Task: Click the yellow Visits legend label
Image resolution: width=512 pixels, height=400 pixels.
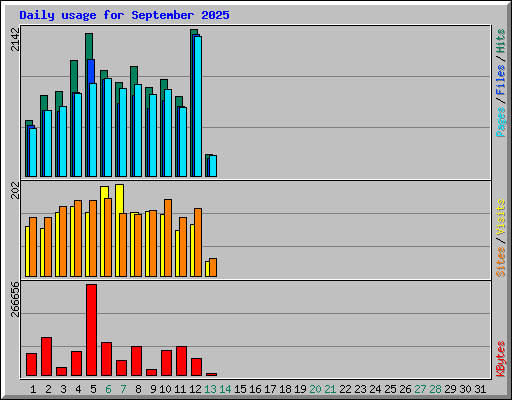Action: [501, 217]
